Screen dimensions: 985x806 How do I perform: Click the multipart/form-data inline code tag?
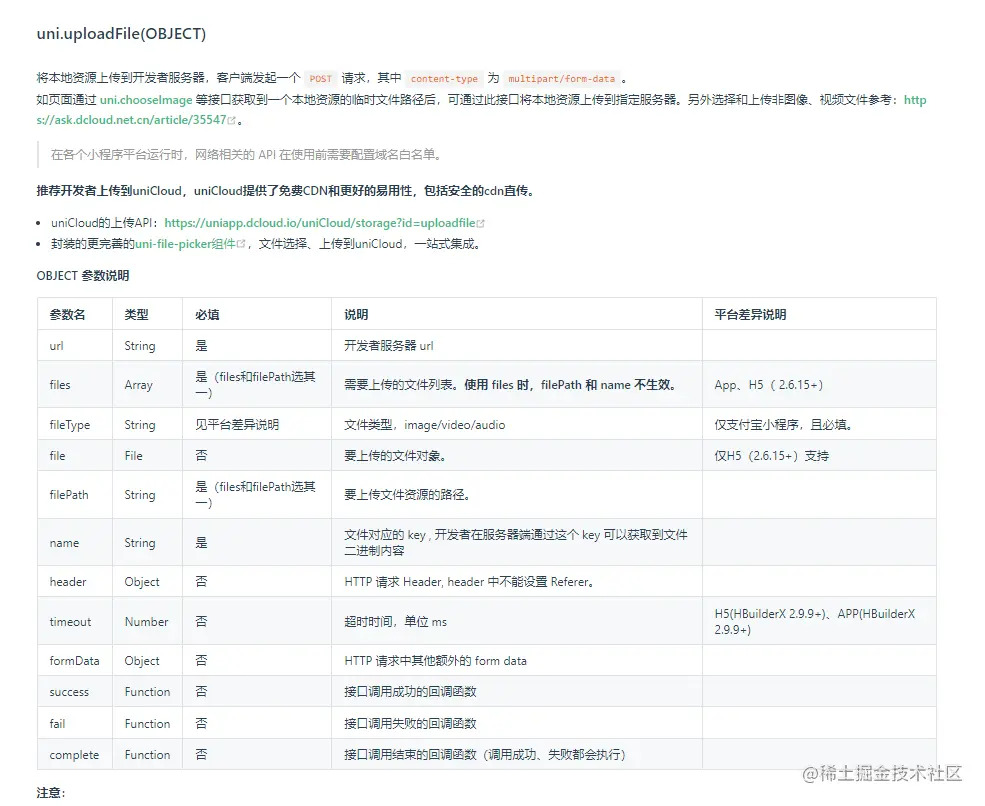pos(562,79)
